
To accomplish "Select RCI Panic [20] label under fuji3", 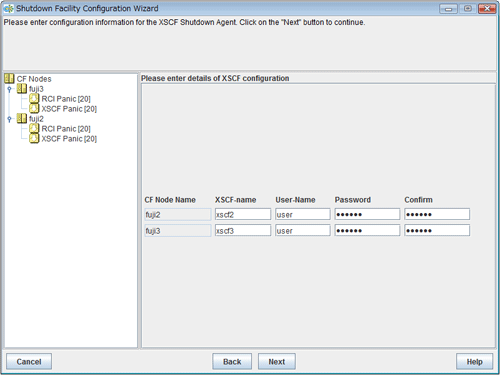I will (66, 99).
